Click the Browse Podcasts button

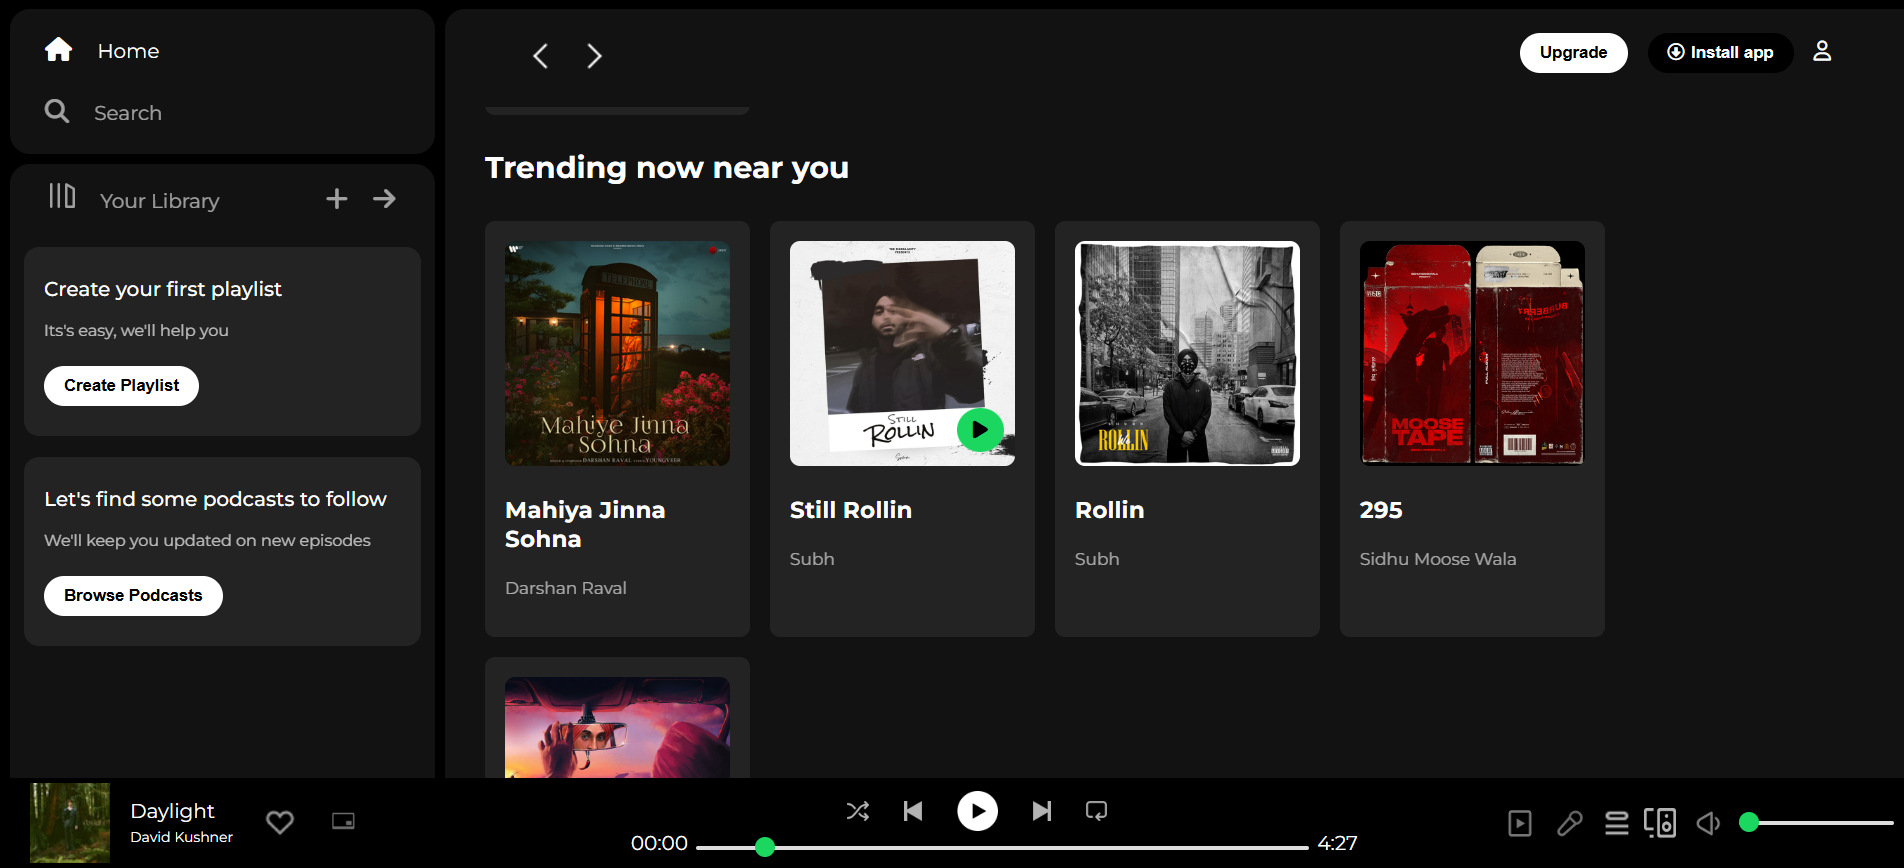133,596
